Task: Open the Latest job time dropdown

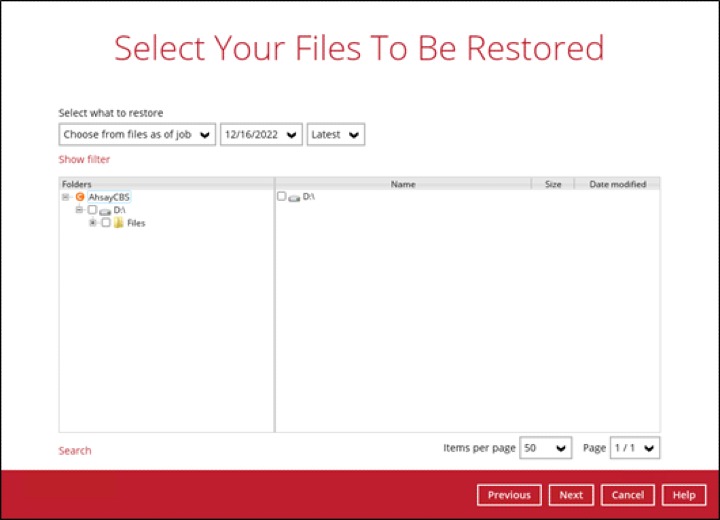Action: click(336, 135)
